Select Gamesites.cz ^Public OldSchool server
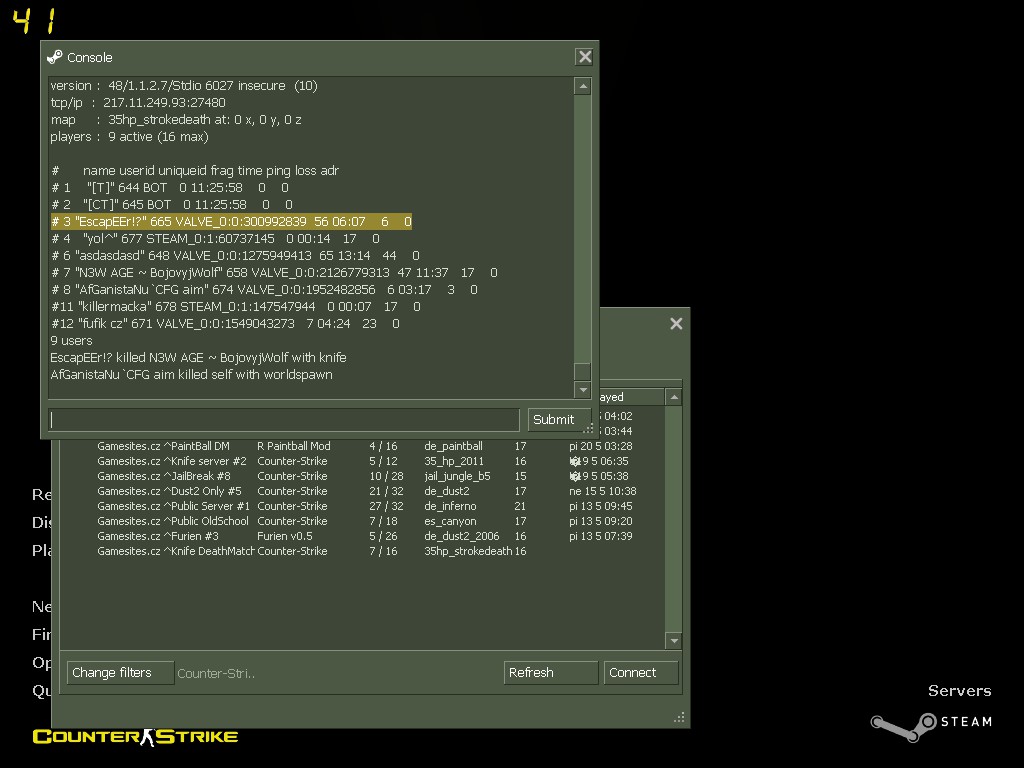The width and height of the screenshot is (1024, 768). click(x=364, y=521)
